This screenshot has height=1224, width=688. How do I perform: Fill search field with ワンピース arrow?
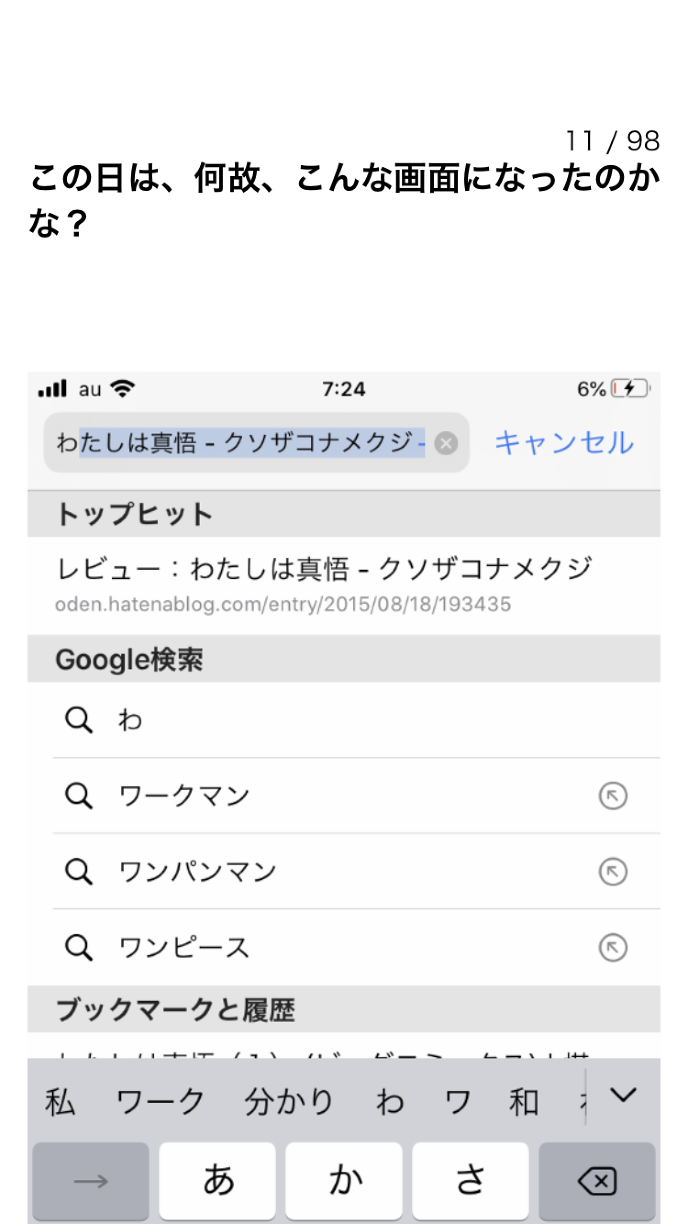pos(612,947)
